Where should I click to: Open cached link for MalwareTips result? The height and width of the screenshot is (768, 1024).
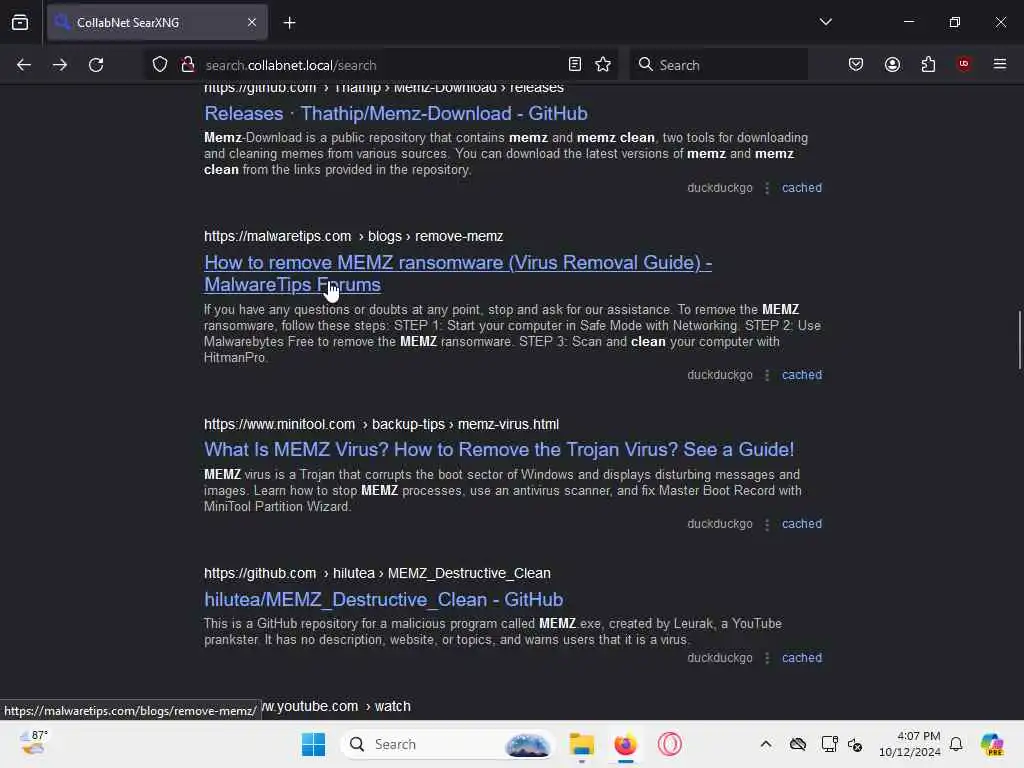(x=802, y=375)
